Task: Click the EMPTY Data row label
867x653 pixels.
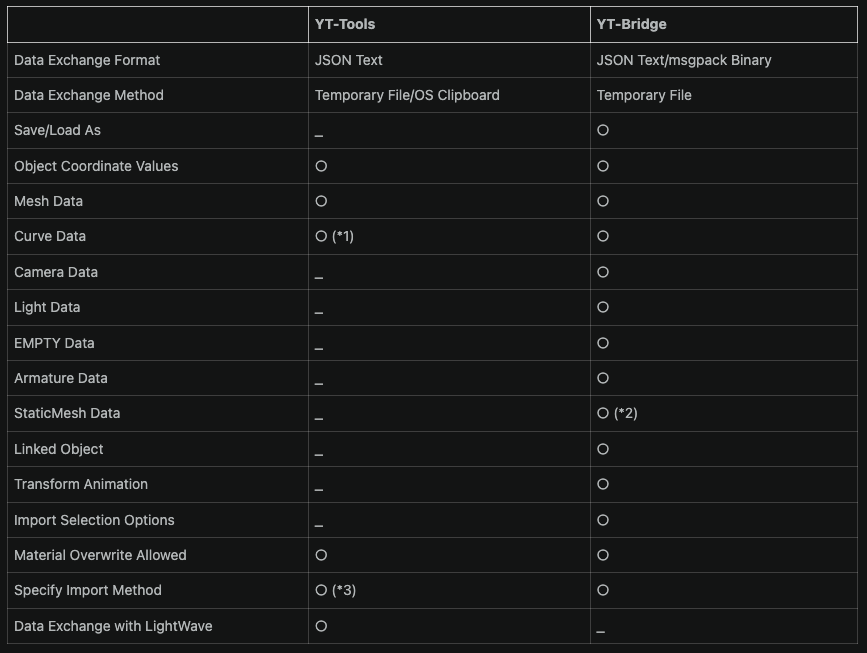Action: (54, 343)
